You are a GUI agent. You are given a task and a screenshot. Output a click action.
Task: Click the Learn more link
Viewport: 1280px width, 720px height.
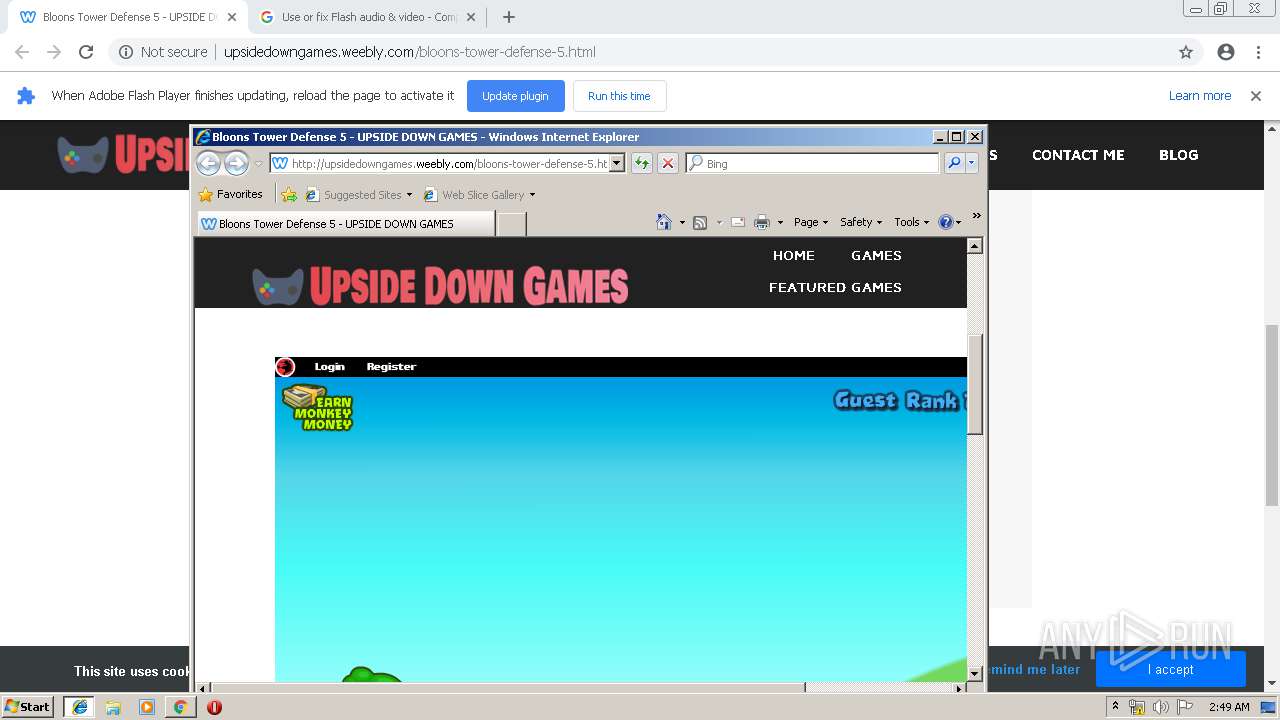point(1200,96)
